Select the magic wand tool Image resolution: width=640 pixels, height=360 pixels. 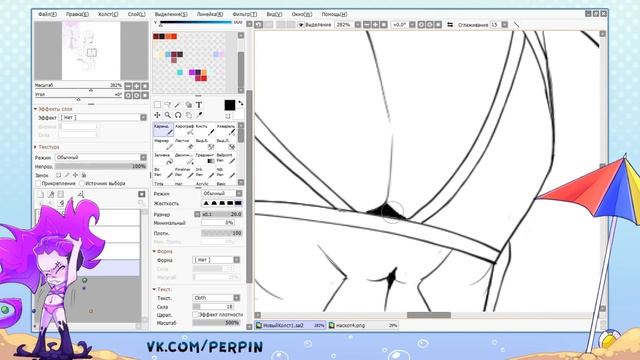point(178,105)
